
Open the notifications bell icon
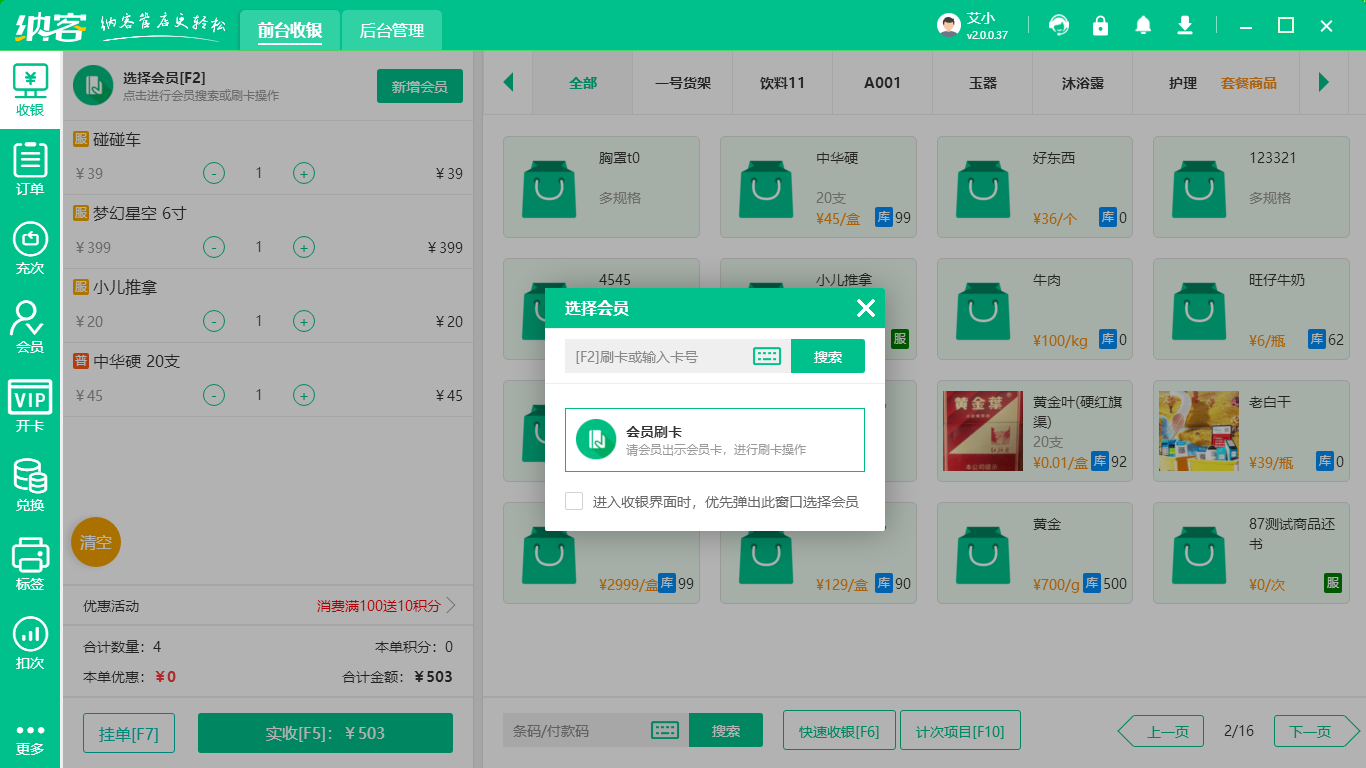click(1143, 25)
